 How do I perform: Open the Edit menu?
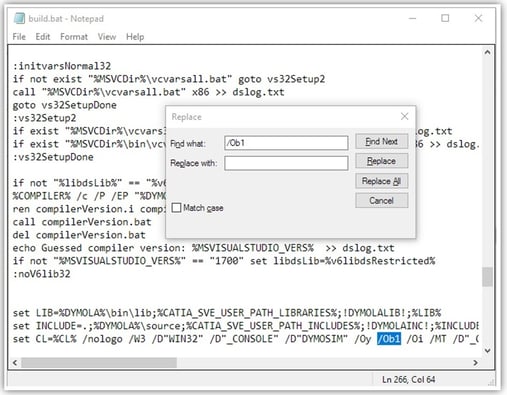click(43, 37)
